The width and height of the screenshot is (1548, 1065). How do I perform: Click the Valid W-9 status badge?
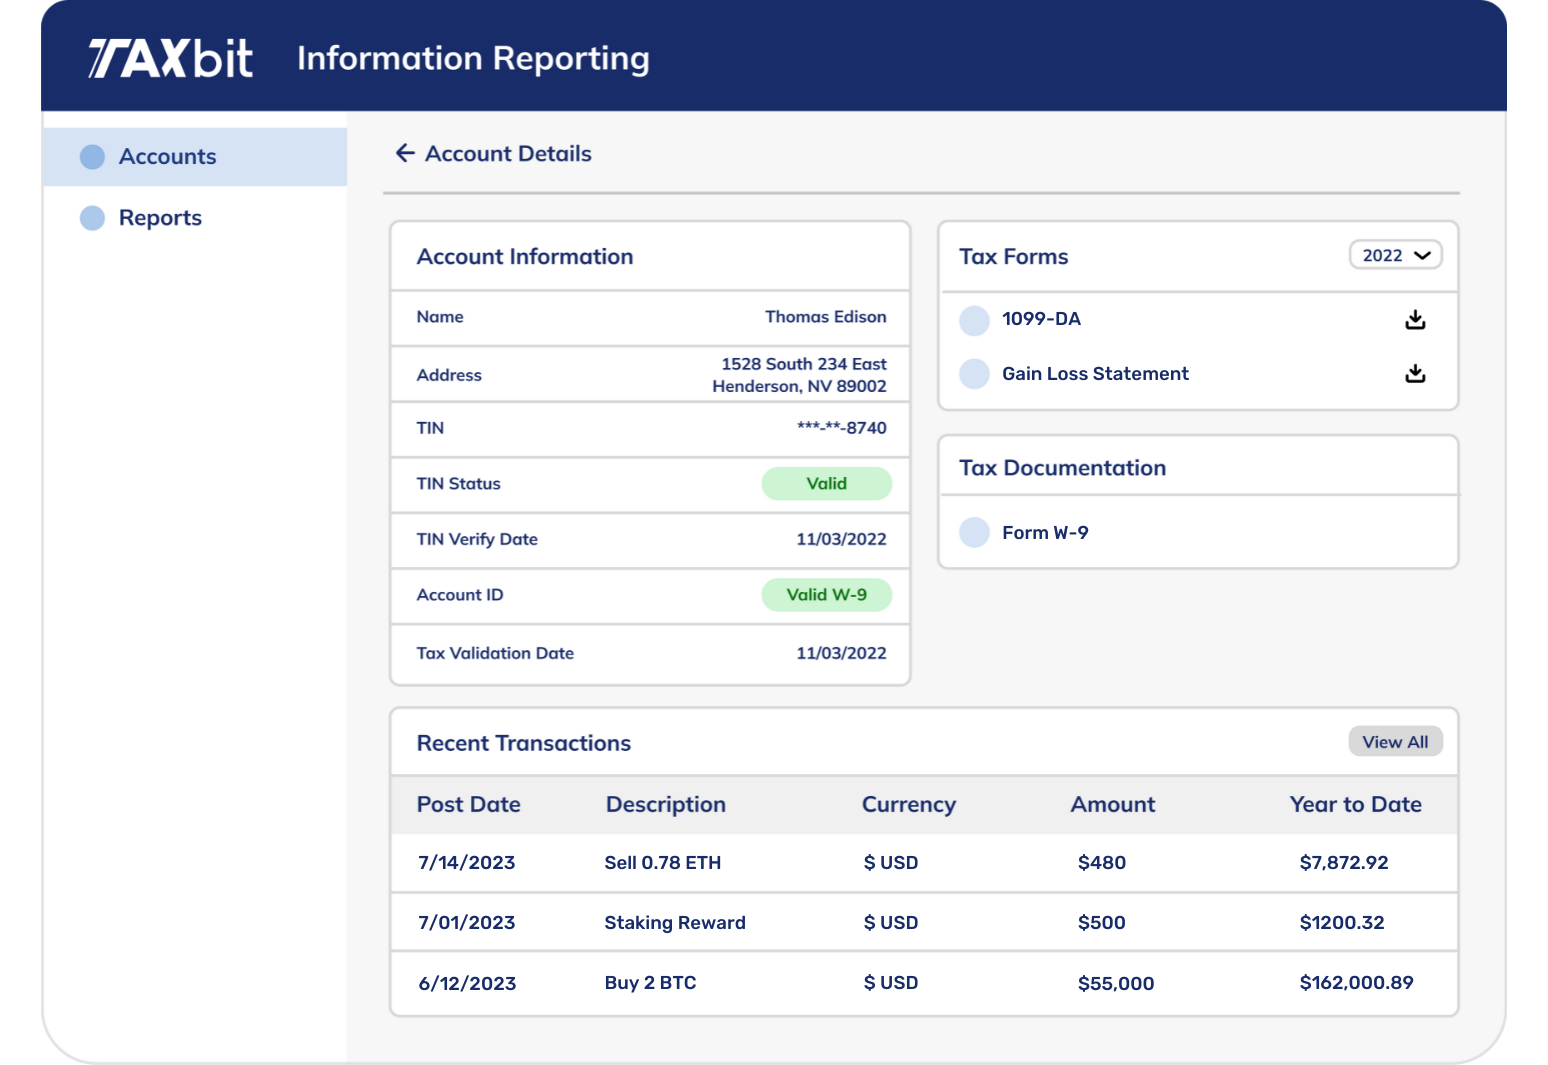pos(827,595)
